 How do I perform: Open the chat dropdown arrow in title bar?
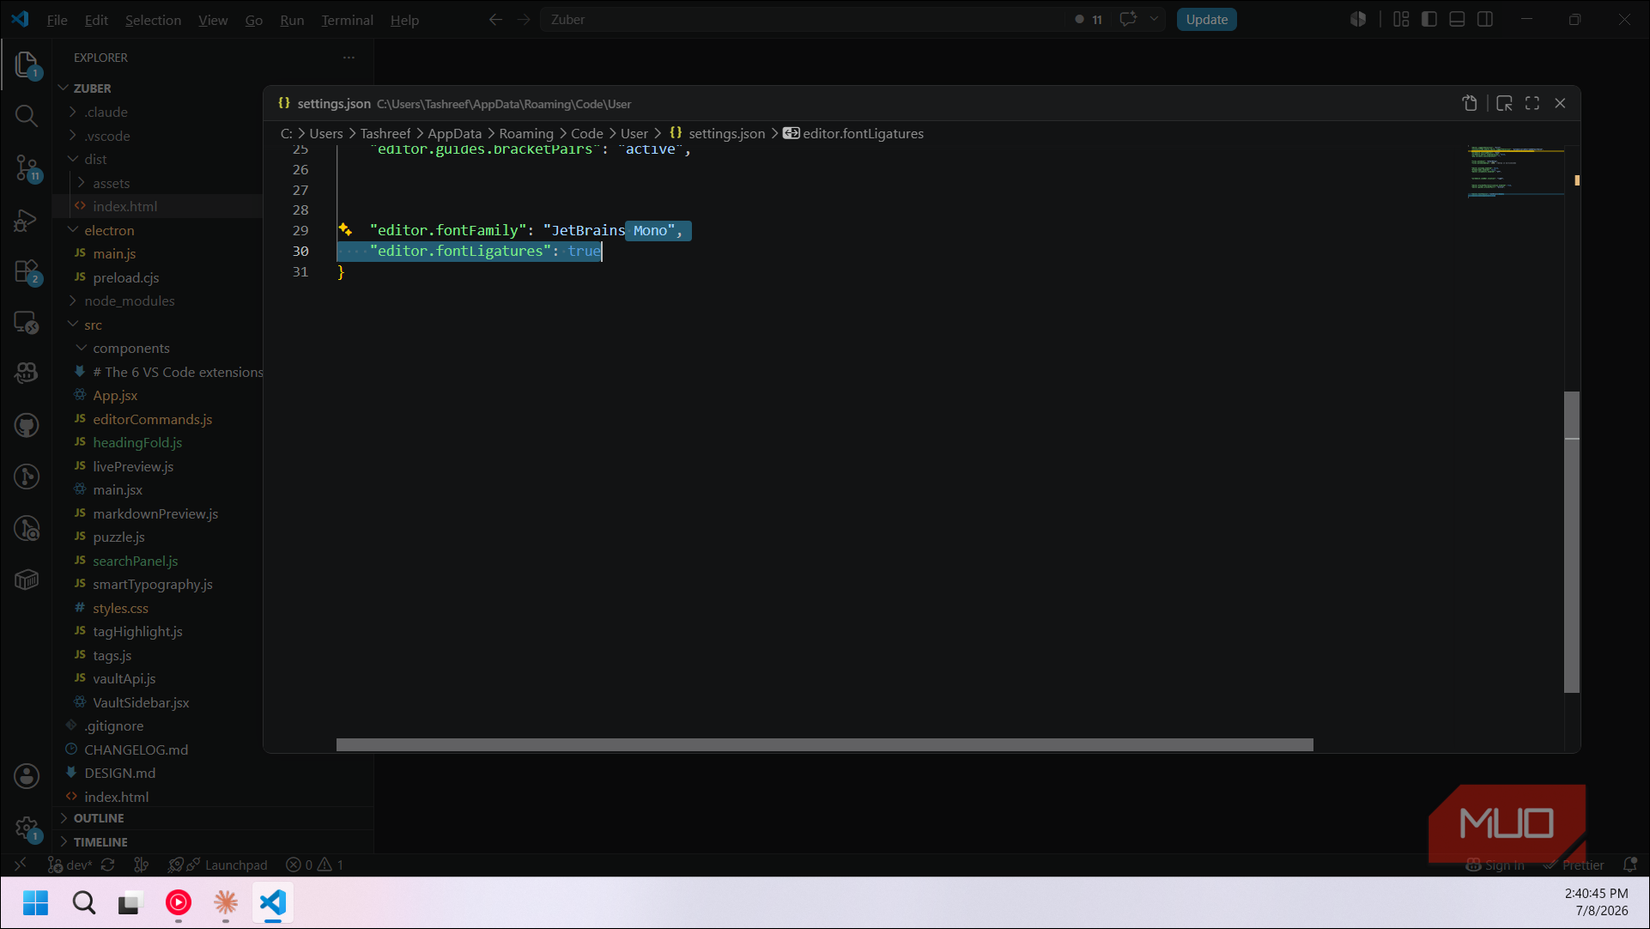tap(1153, 19)
